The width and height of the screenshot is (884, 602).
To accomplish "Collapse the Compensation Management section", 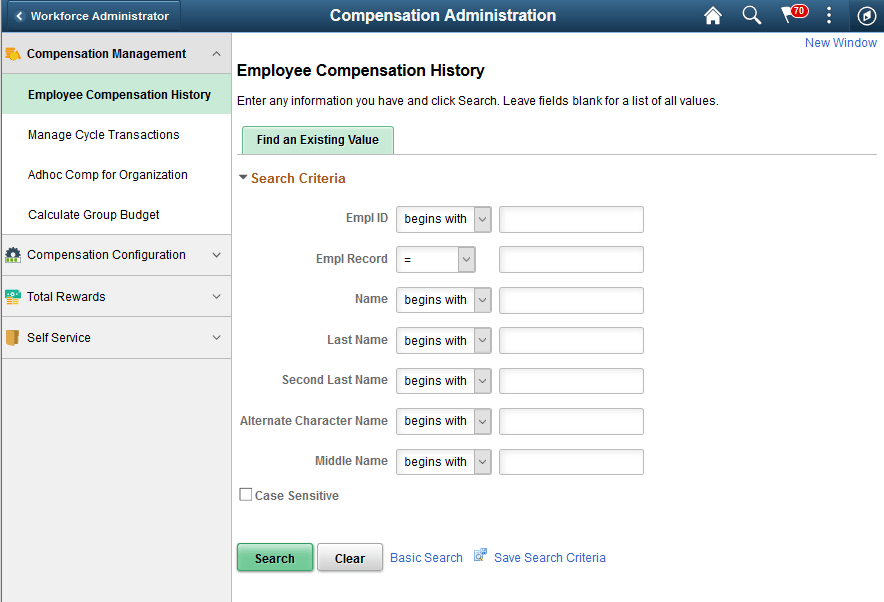I will [216, 53].
